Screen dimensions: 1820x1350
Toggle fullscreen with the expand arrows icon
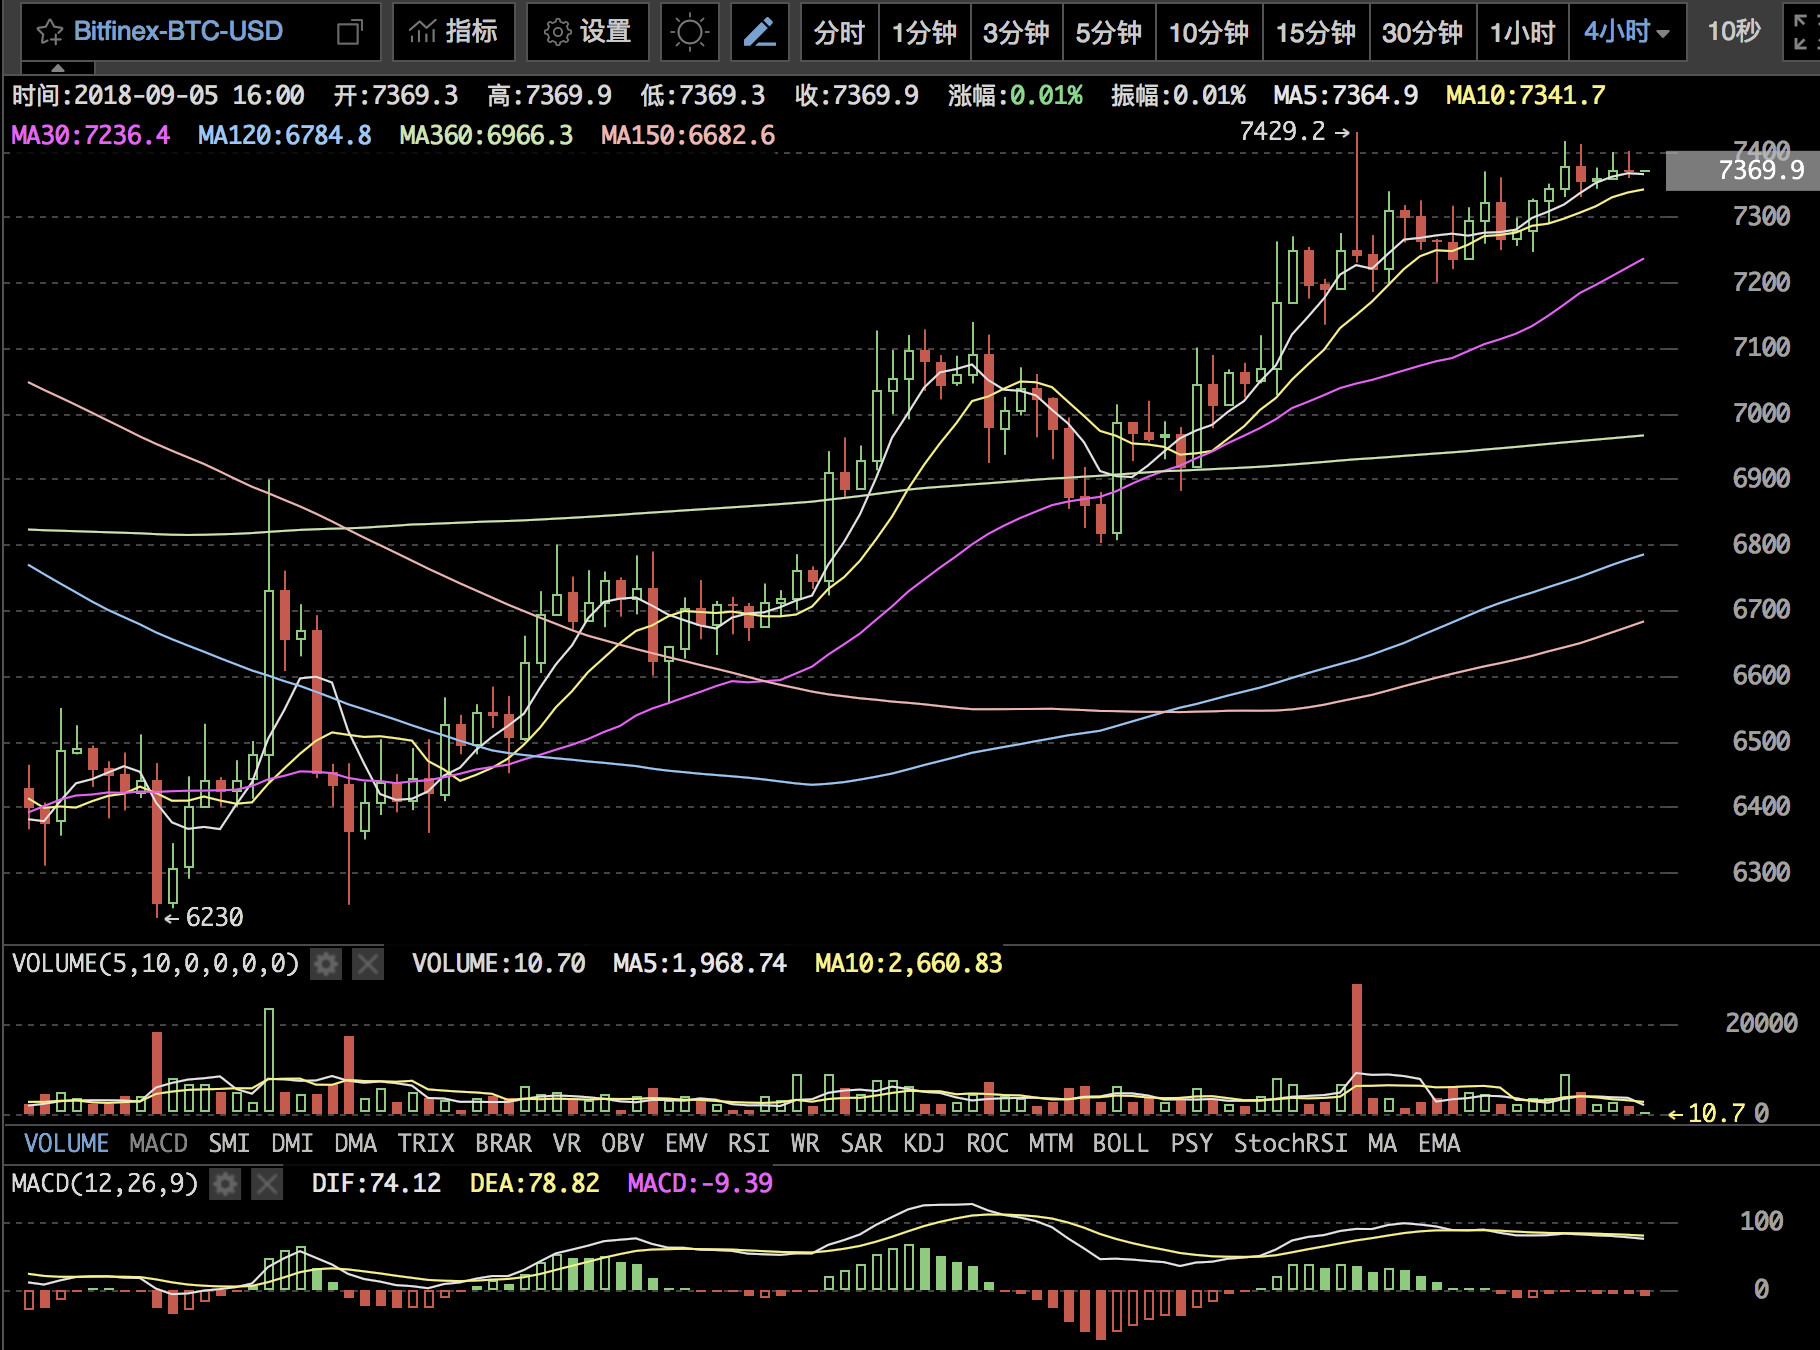[1801, 32]
